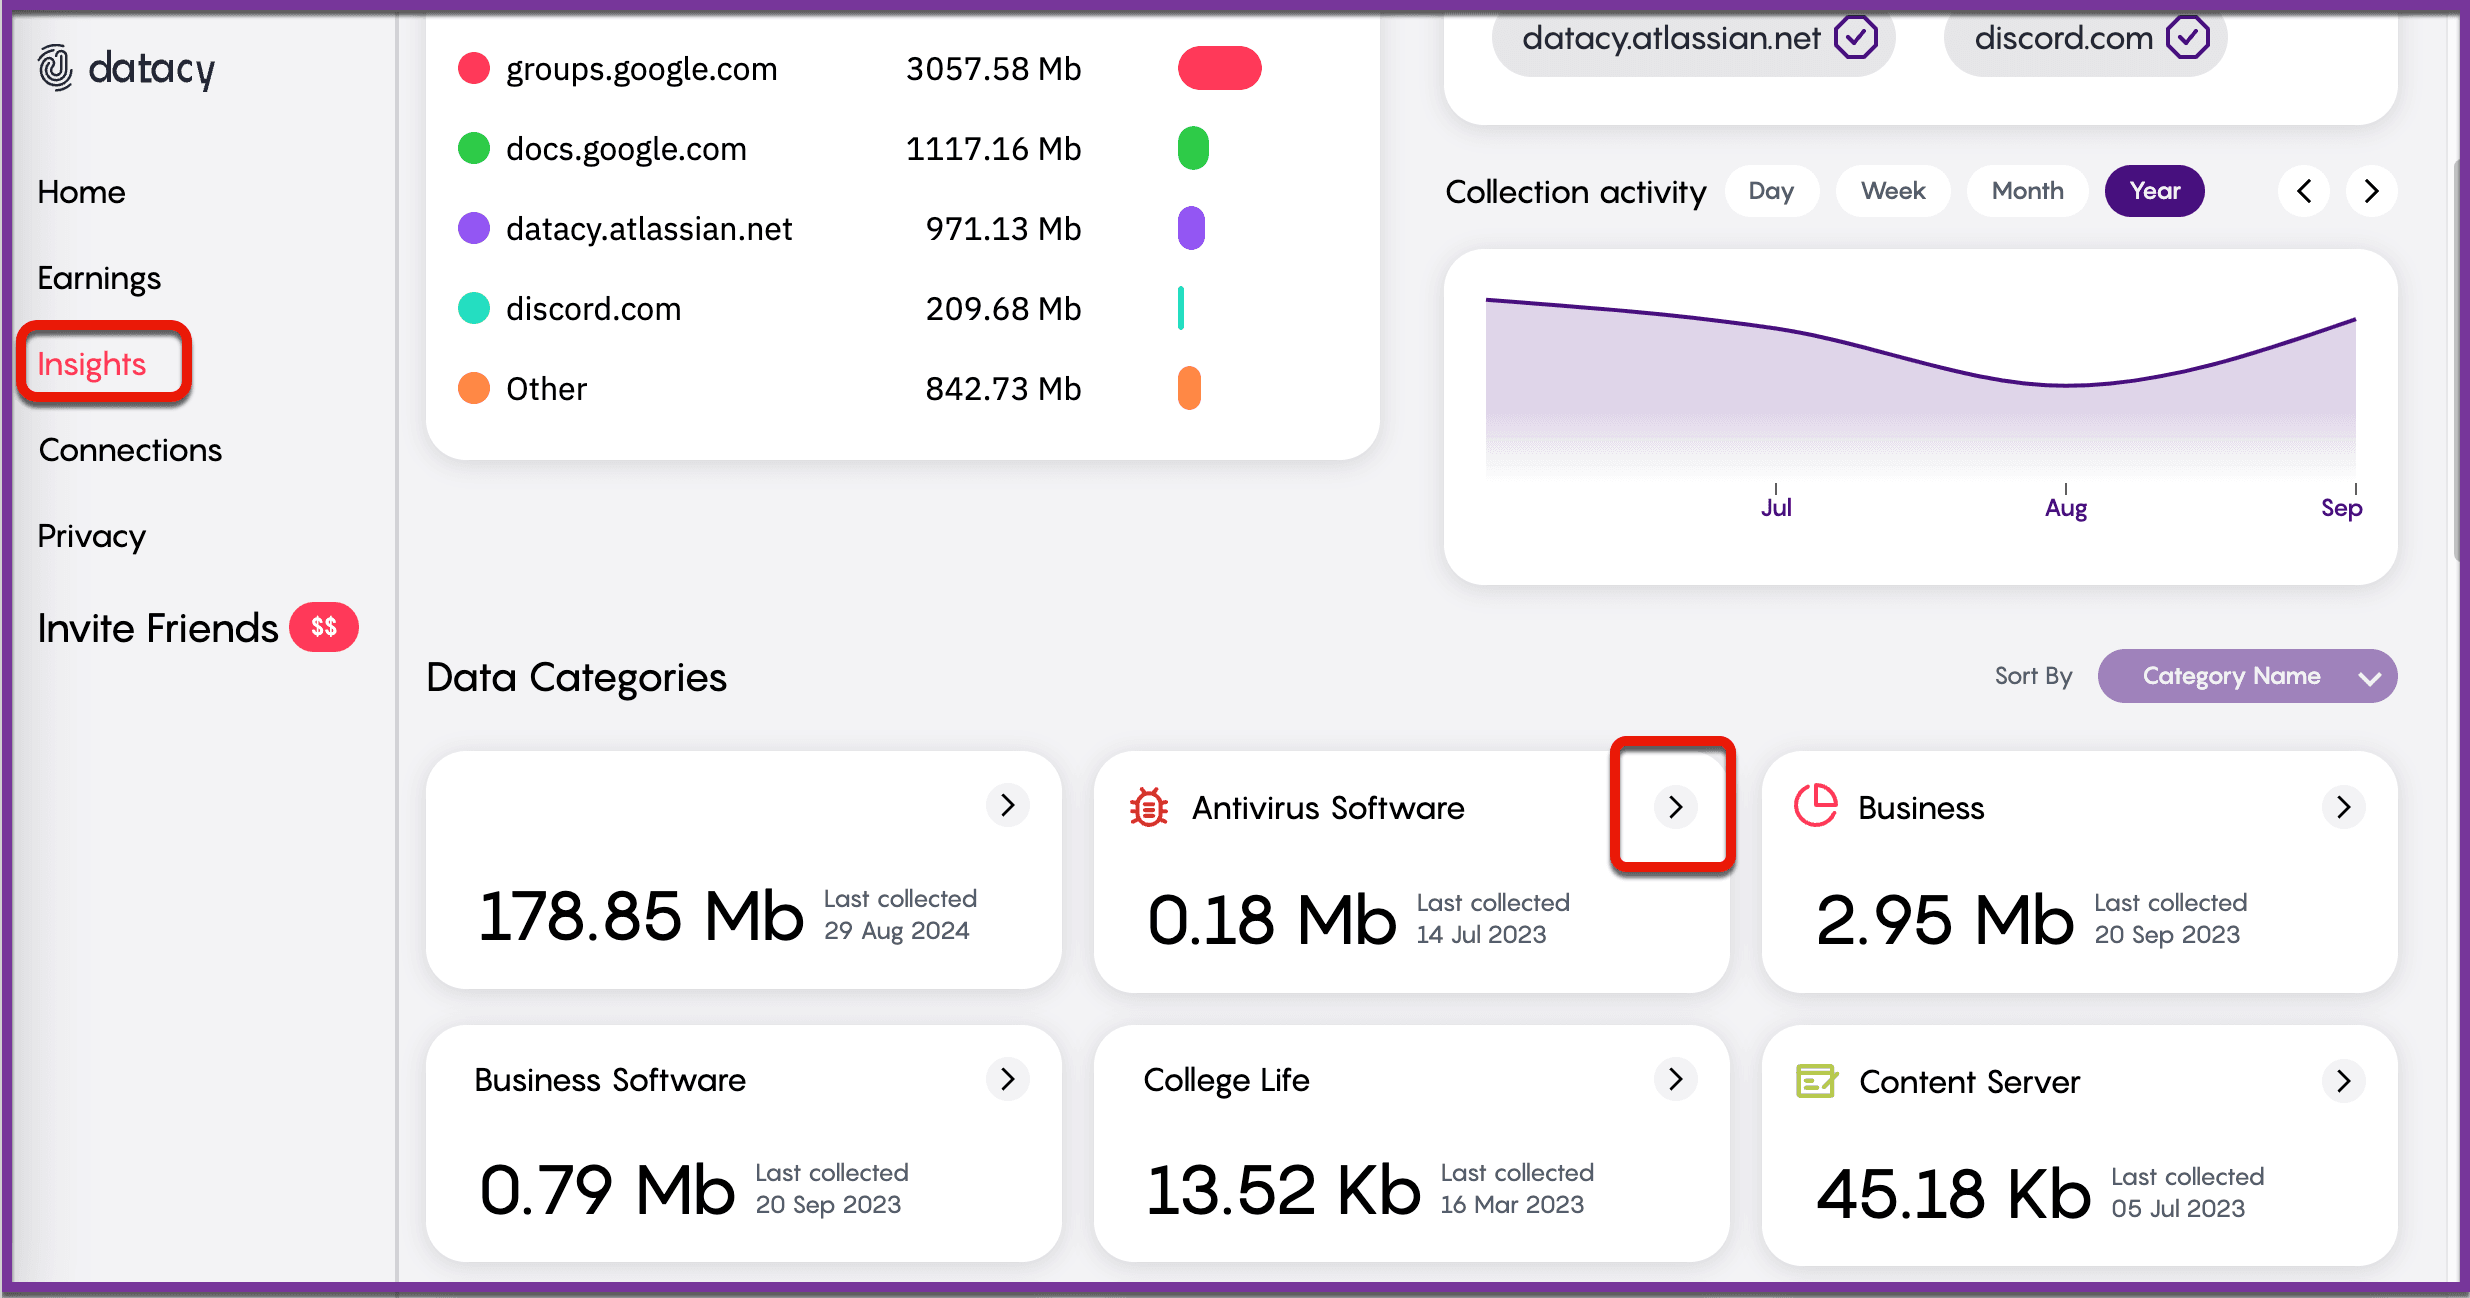Screen dimensions: 2470x1298
Task: Click the orange Other color dot
Action: tap(474, 388)
